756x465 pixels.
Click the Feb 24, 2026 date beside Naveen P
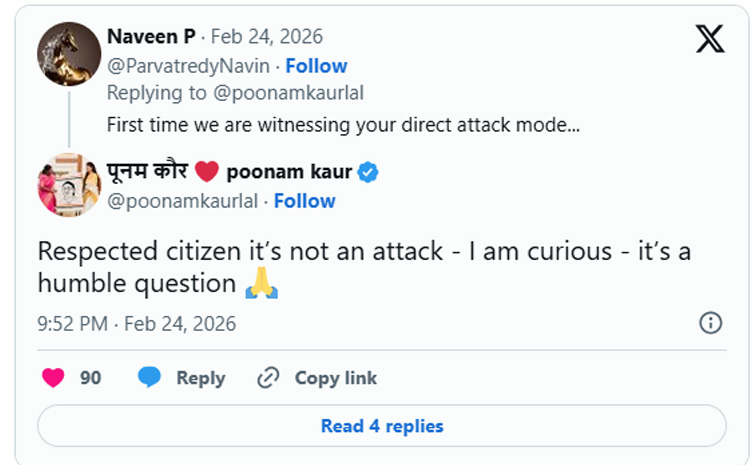pyautogui.click(x=266, y=37)
